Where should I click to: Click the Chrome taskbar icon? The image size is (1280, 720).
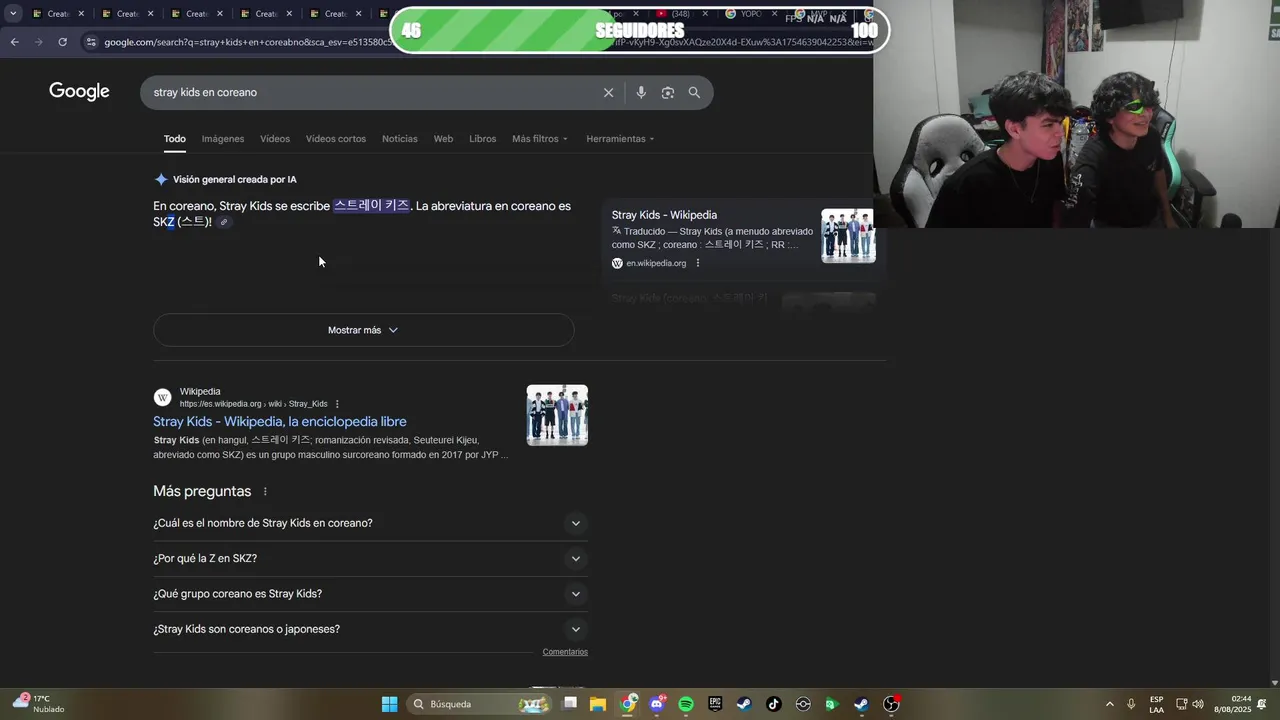click(628, 704)
